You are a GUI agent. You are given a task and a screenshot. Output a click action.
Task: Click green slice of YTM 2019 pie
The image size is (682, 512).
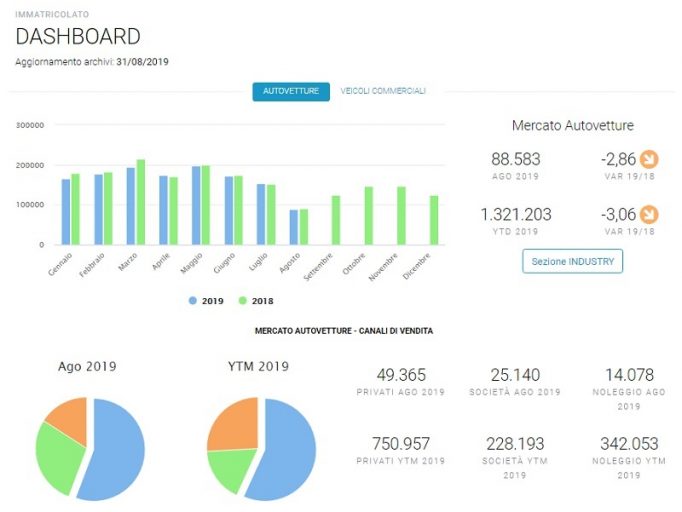coord(231,468)
